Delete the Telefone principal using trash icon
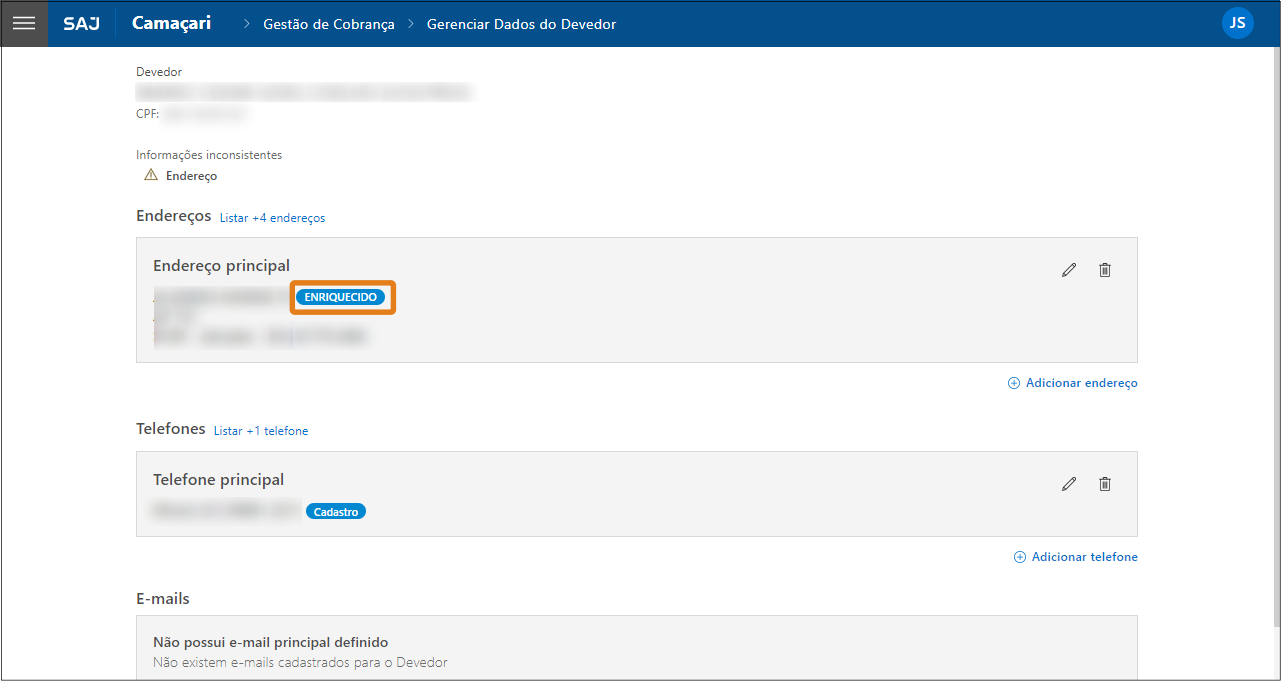The image size is (1282, 681). pyautogui.click(x=1105, y=484)
